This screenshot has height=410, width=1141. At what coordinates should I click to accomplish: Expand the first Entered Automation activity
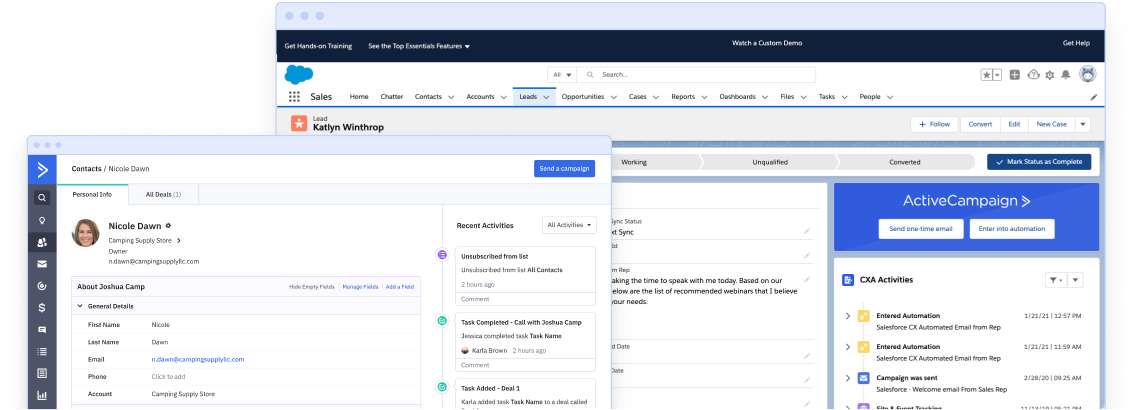click(848, 316)
